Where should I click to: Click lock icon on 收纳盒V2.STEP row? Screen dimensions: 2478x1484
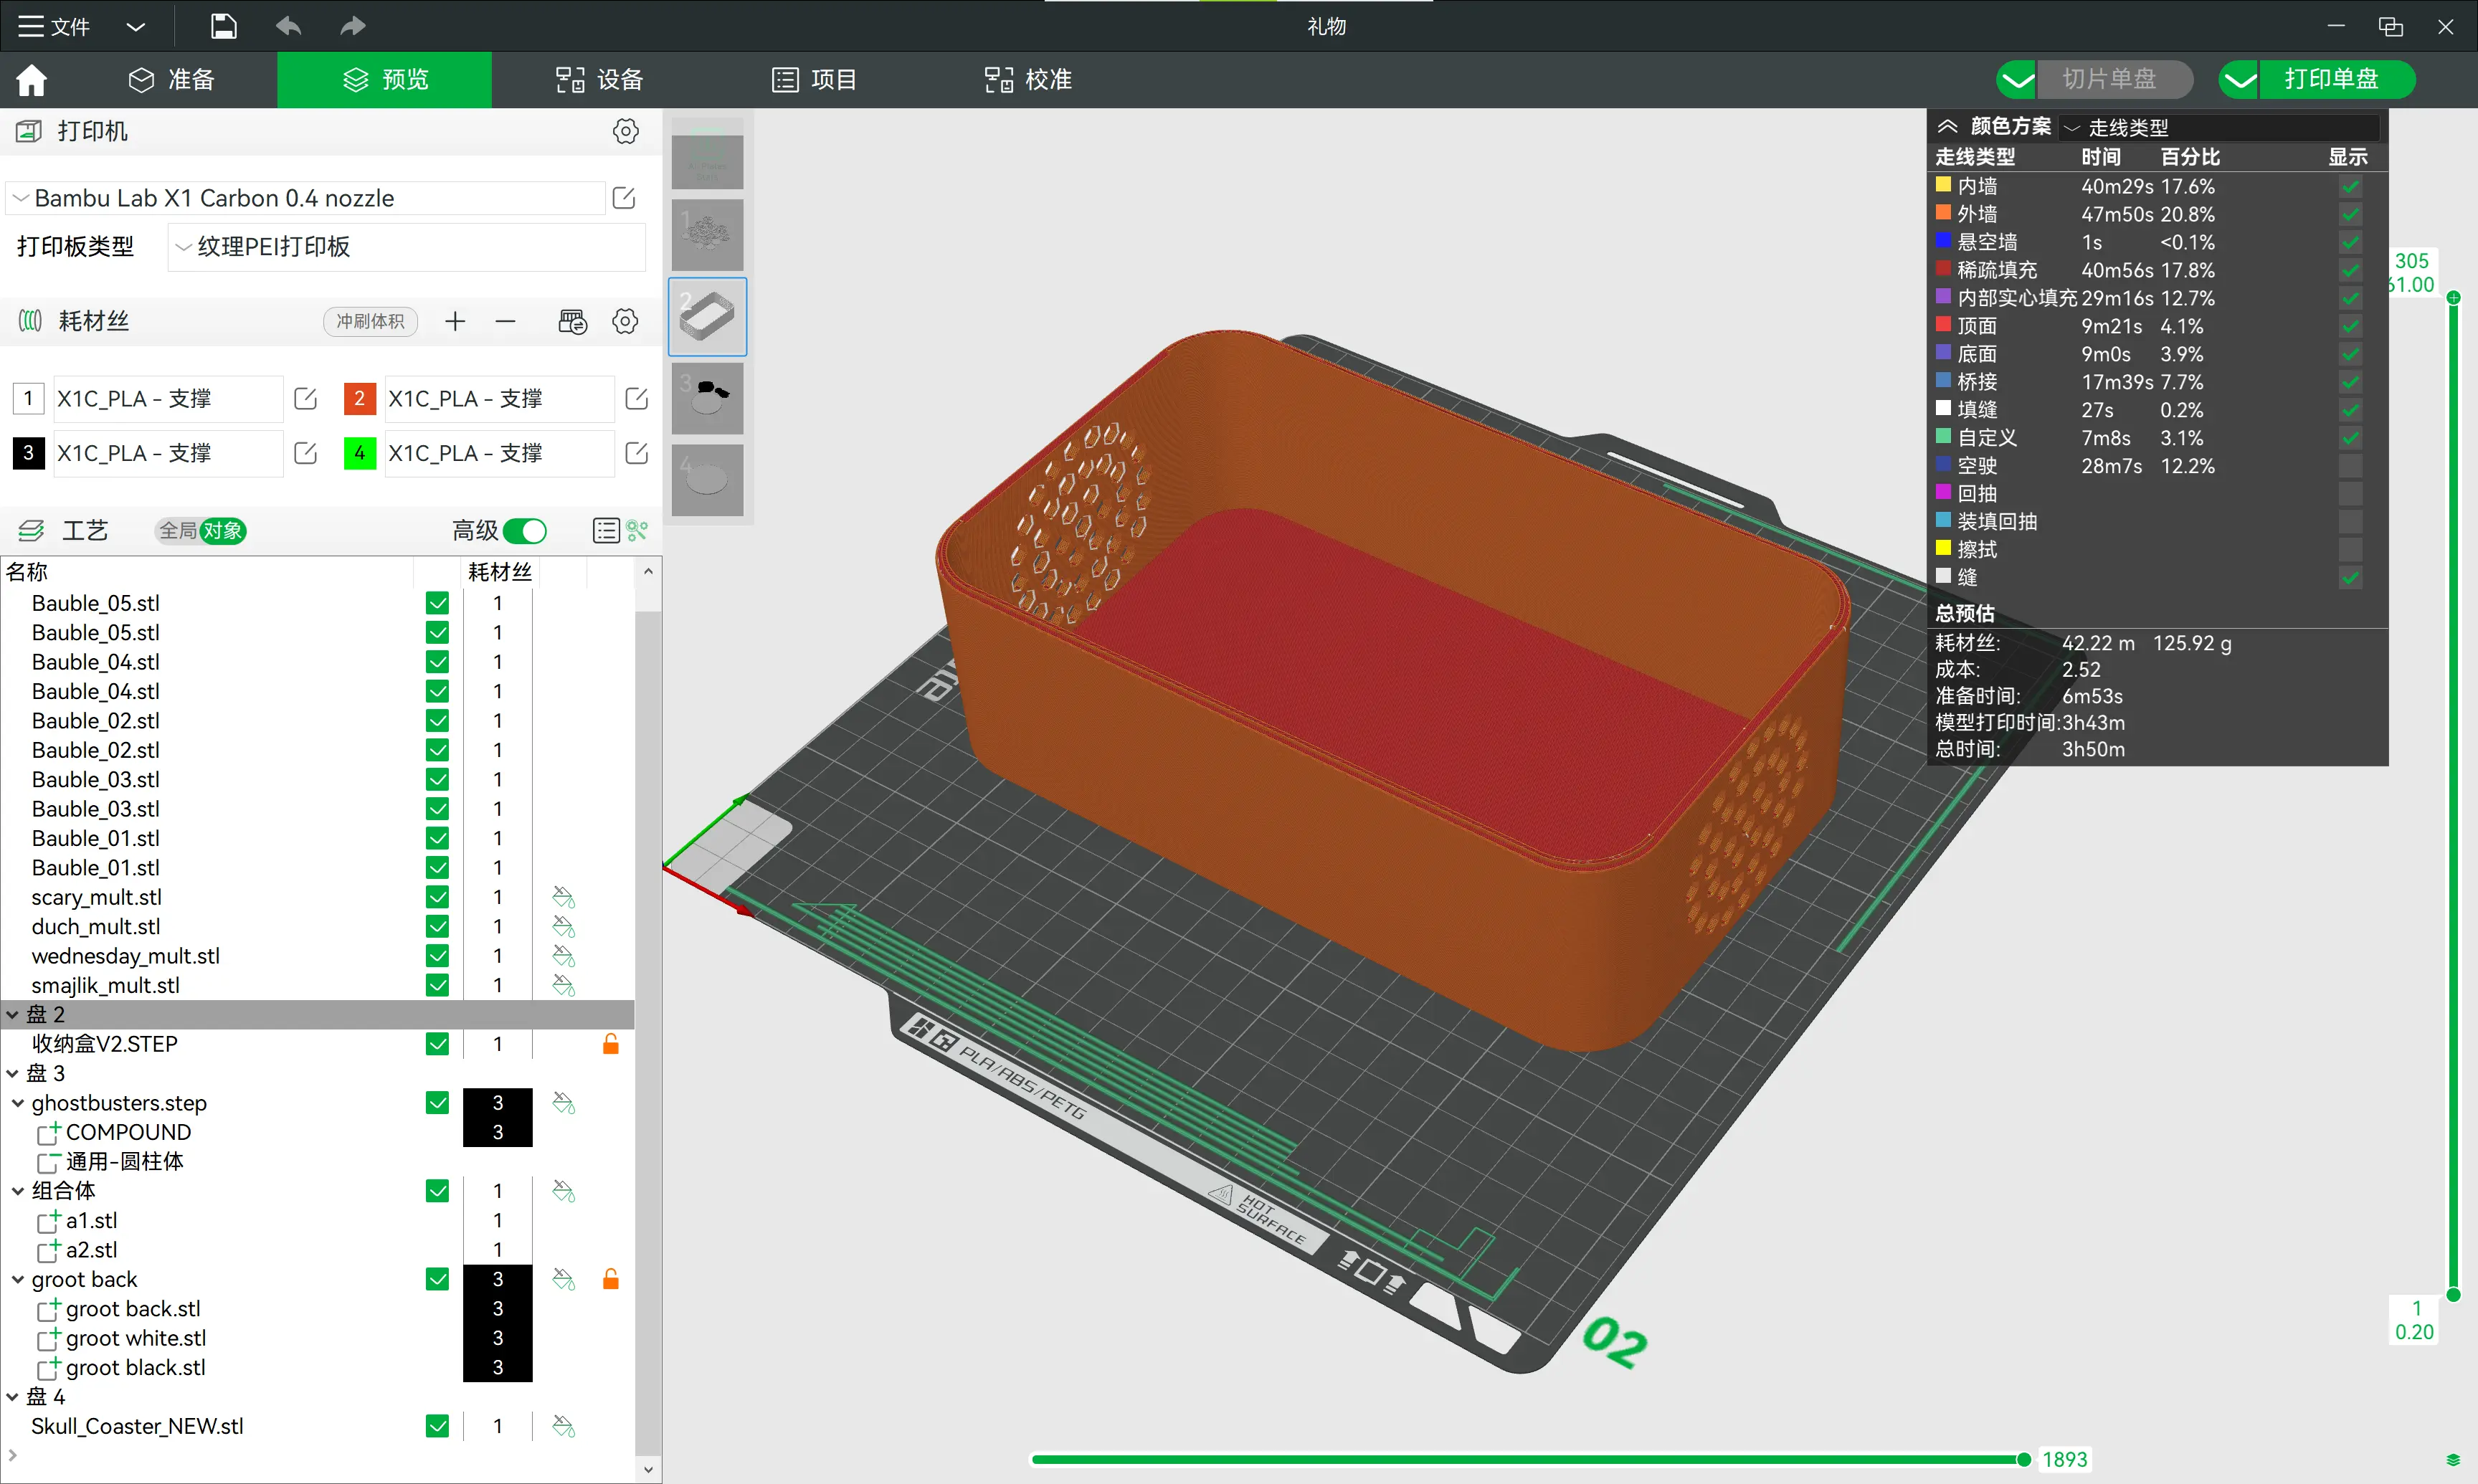coord(610,1044)
